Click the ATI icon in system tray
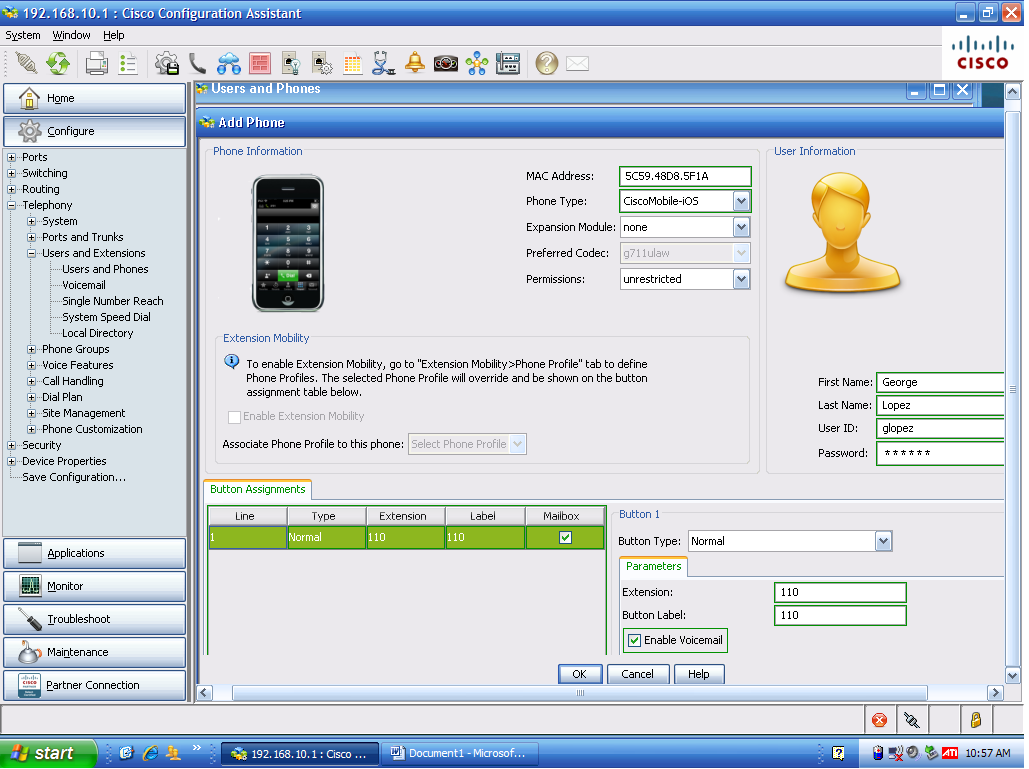The width and height of the screenshot is (1029, 769). 950,753
